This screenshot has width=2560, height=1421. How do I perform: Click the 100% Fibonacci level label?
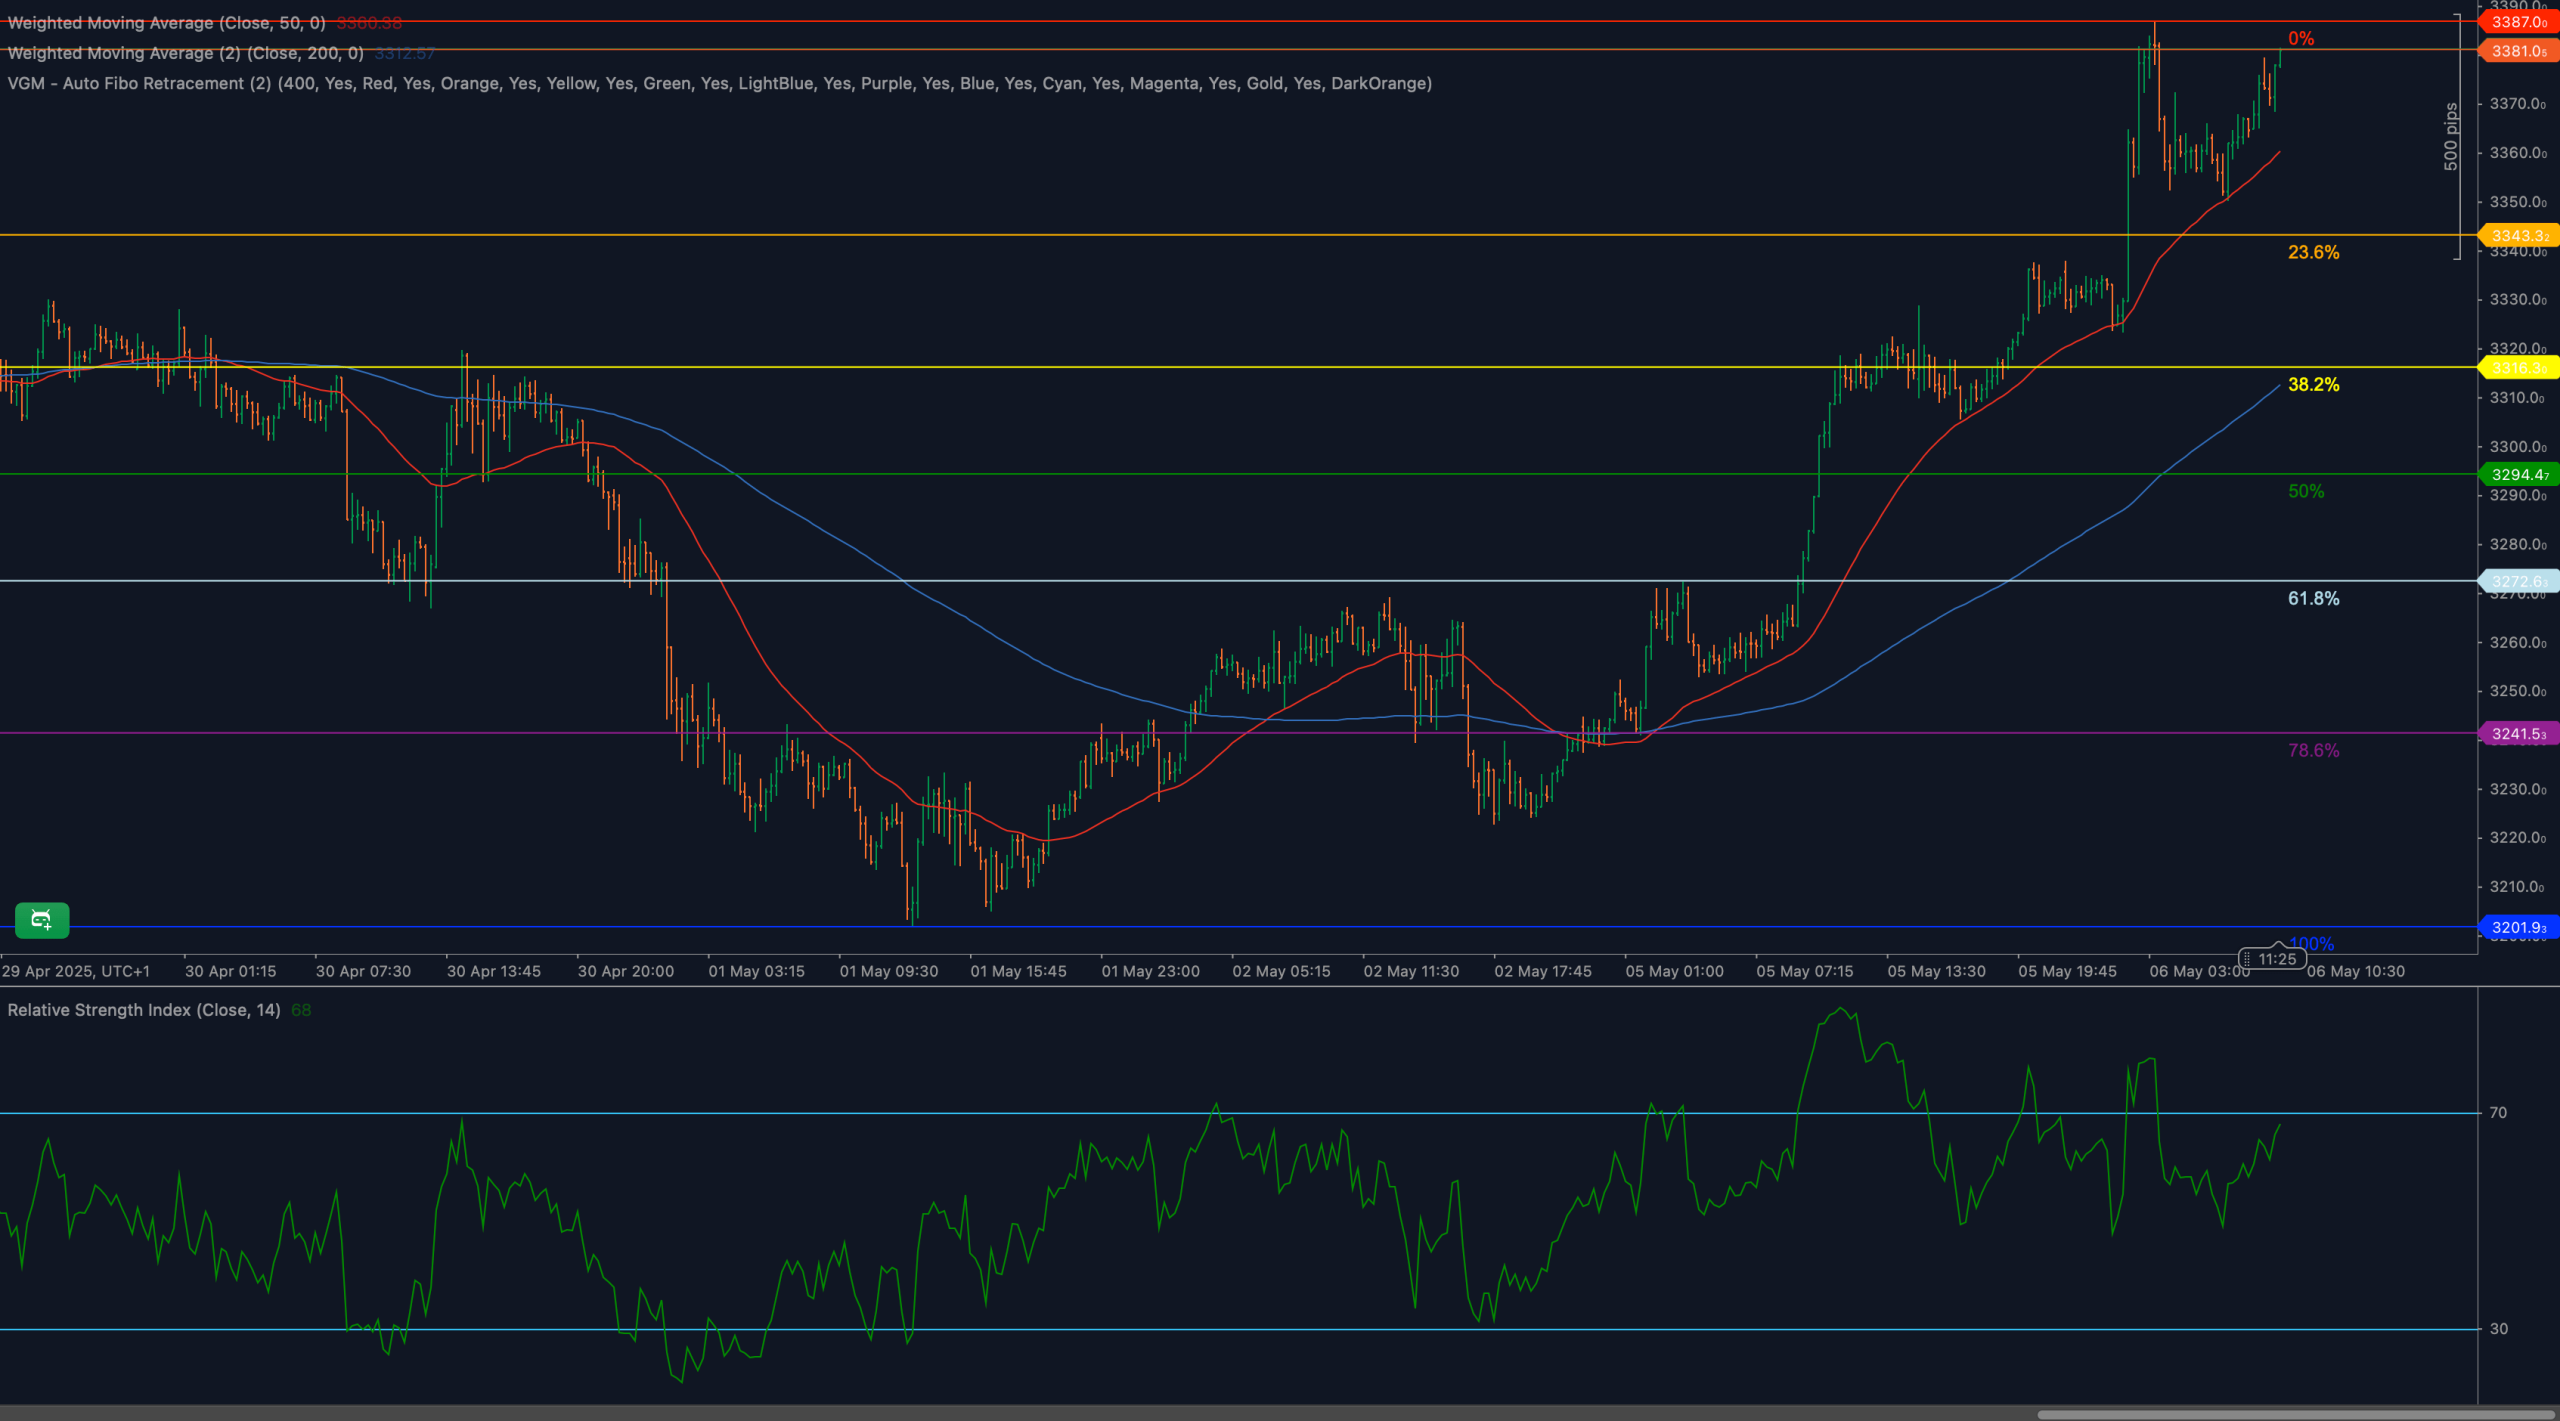(x=2311, y=943)
